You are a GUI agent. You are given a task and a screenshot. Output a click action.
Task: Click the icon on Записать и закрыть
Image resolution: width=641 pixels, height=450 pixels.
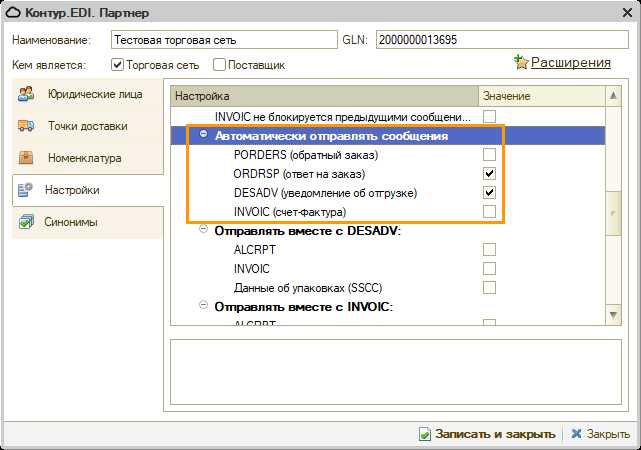[x=425, y=434]
